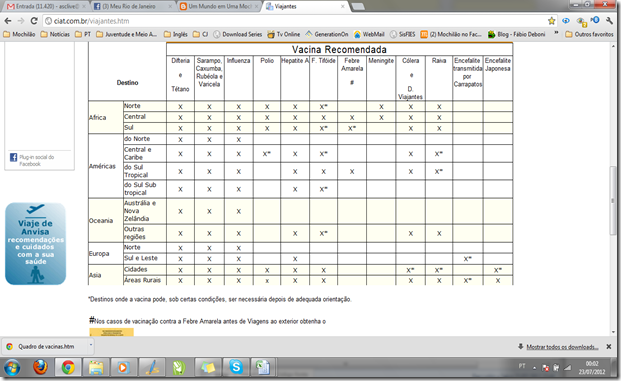This screenshot has height=381, width=621.
Task: Click the Windows Start orb
Action: 12,368
